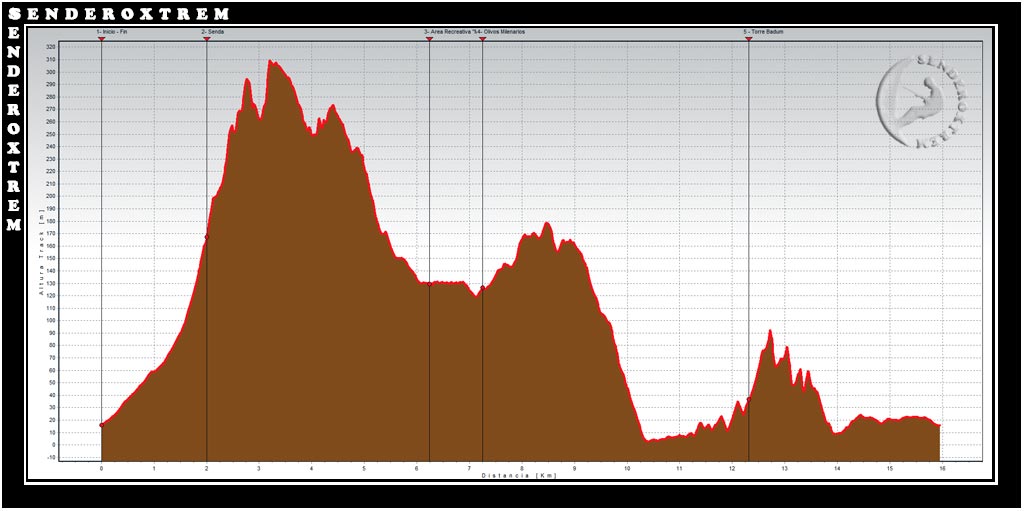
Task: Click the 5 tick on the distance axis
Action: tap(364, 469)
